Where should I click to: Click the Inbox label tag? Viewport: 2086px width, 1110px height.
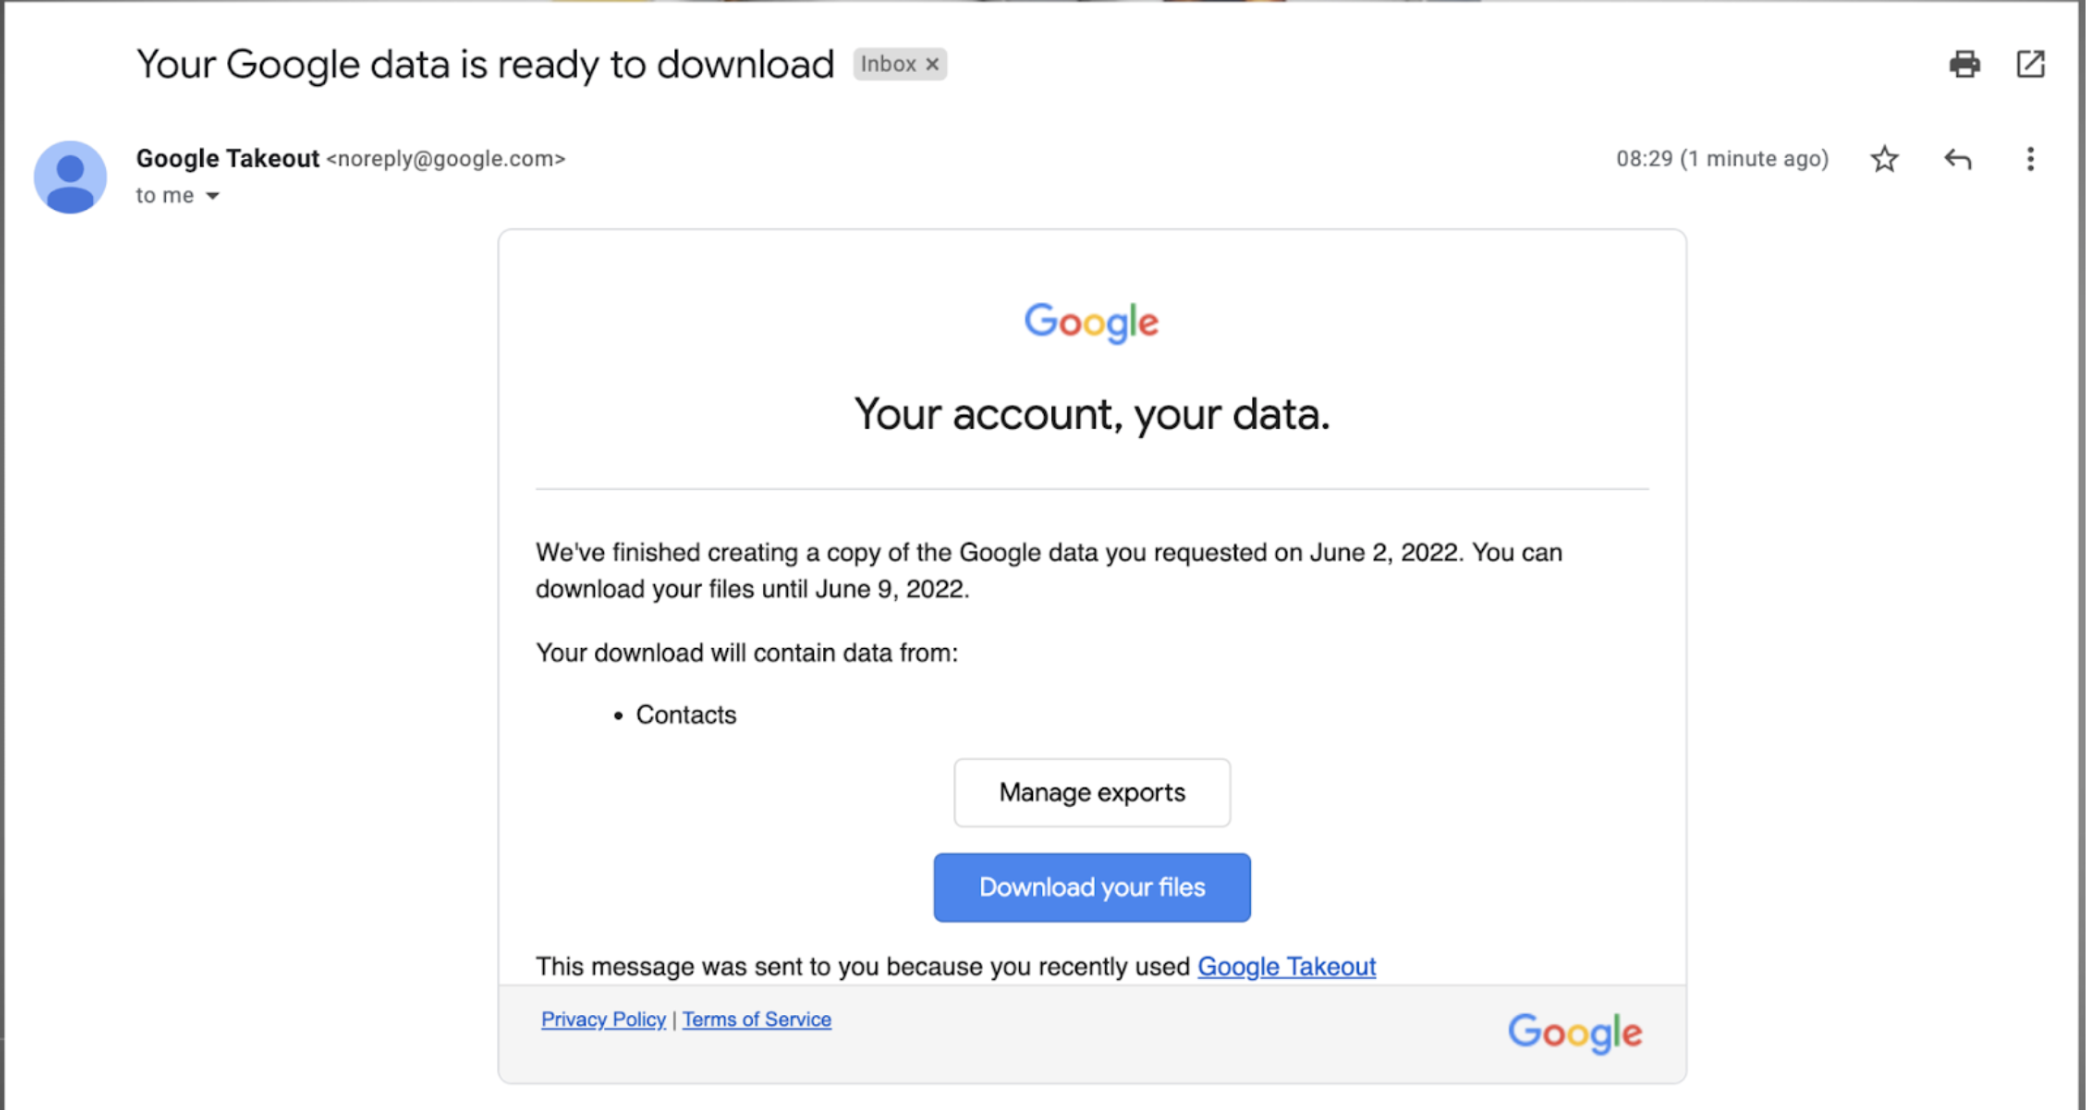888,65
